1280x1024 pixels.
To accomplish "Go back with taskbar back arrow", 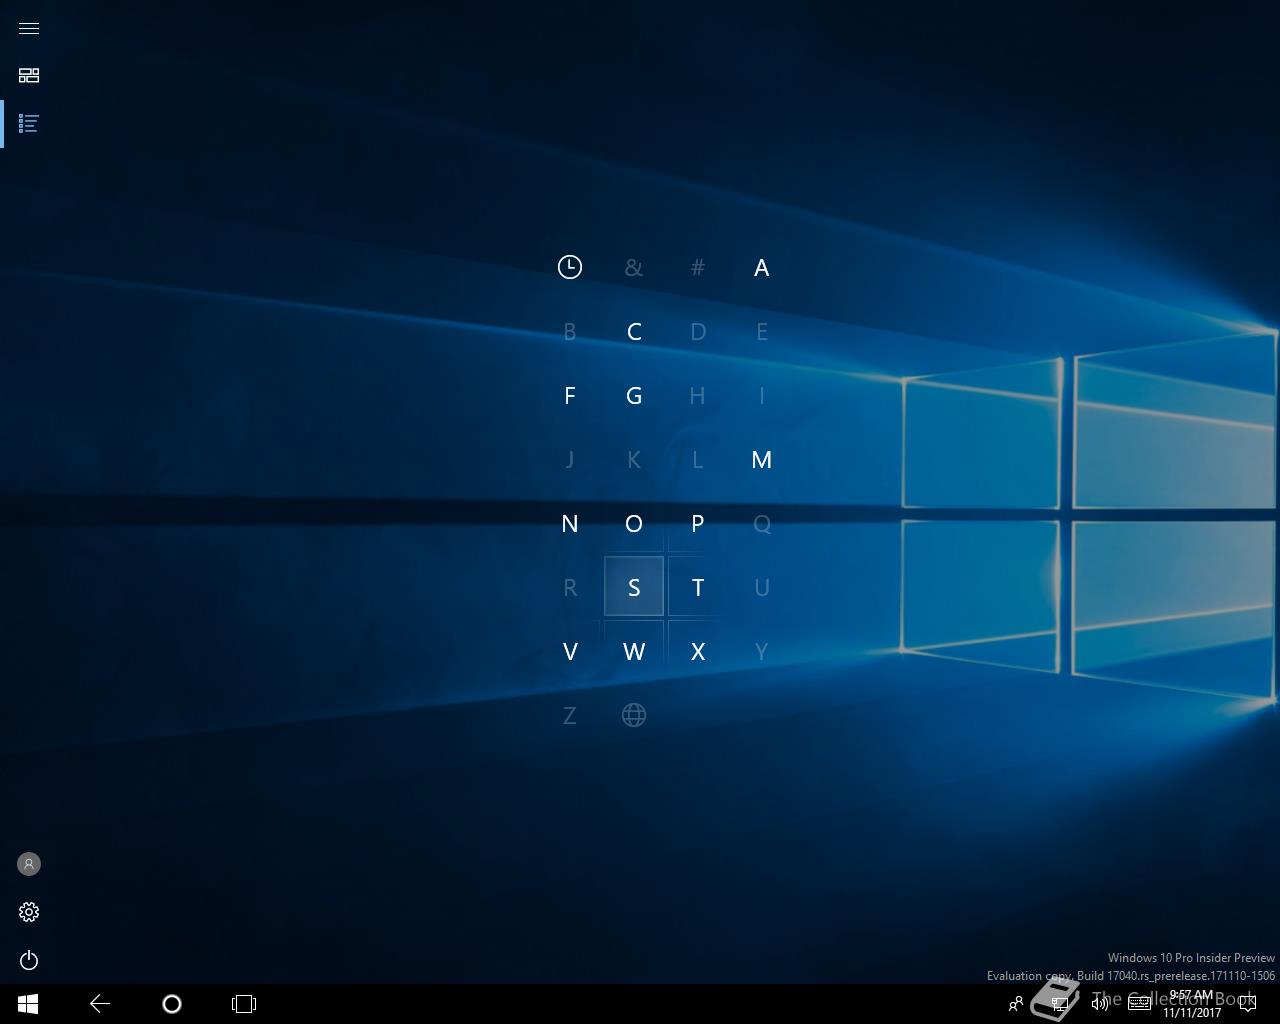I will 100,1004.
